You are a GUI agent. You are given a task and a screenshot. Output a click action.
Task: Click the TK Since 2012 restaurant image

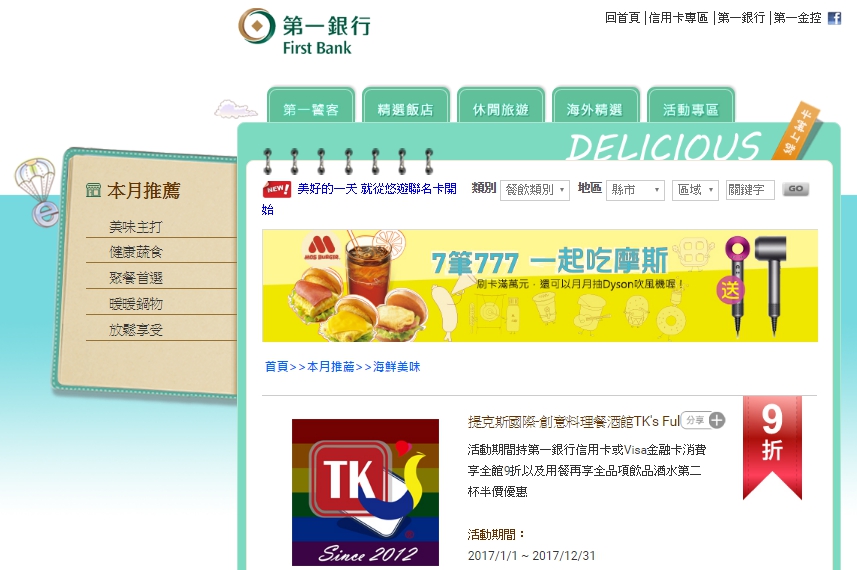point(365,492)
